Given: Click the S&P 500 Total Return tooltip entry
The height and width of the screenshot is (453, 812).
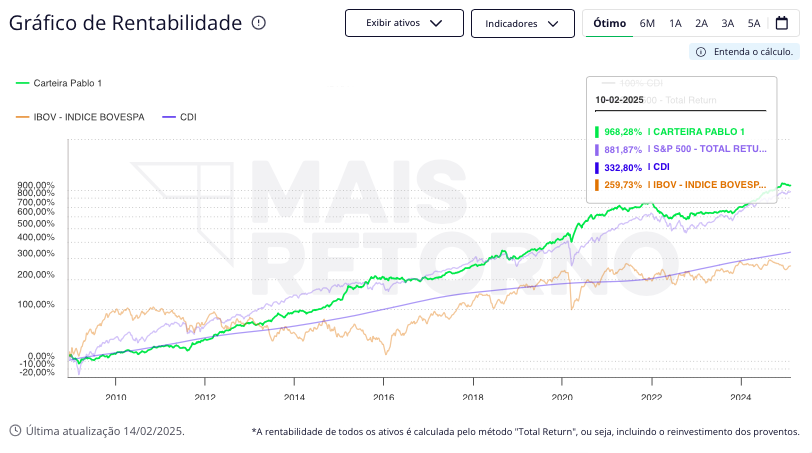Looking at the screenshot, I should 710,149.
